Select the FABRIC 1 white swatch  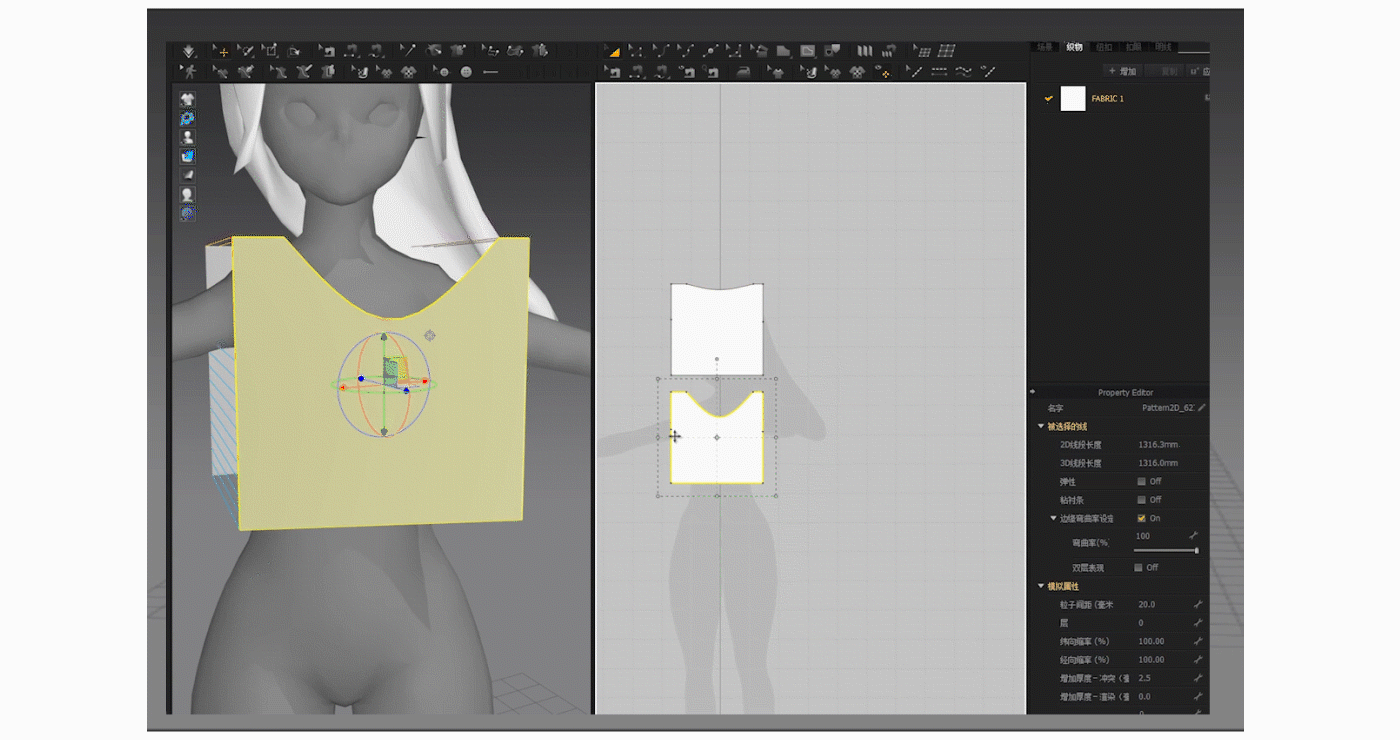click(x=1073, y=98)
